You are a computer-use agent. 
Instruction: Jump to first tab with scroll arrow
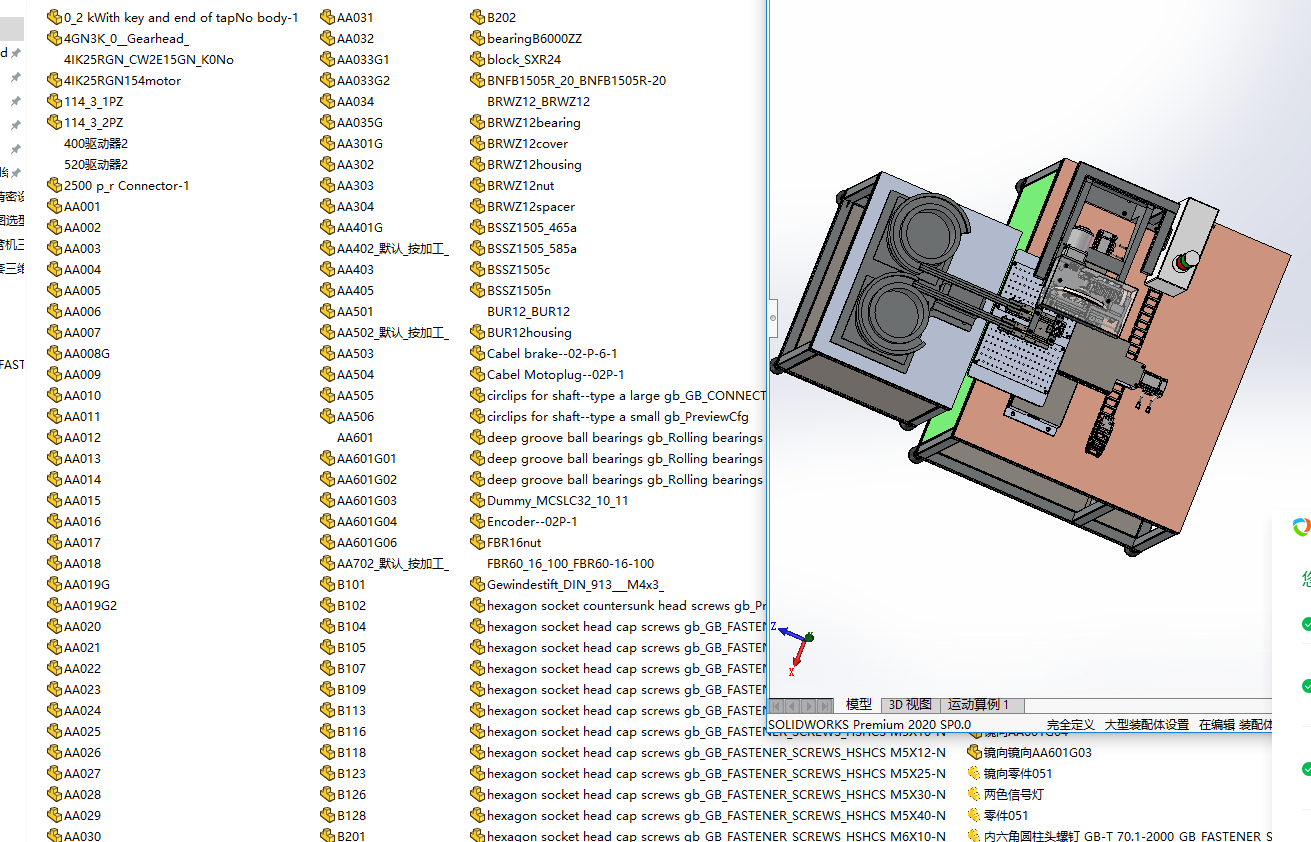[x=777, y=706]
